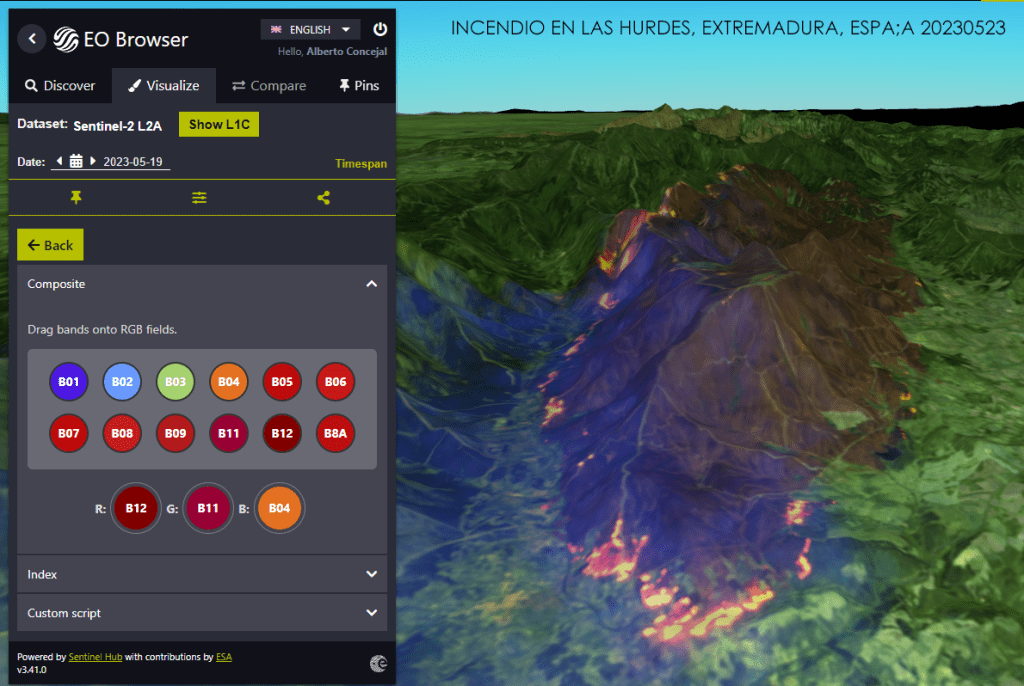The height and width of the screenshot is (686, 1024).
Task: Open the calendar date picker icon
Action: [x=76, y=161]
